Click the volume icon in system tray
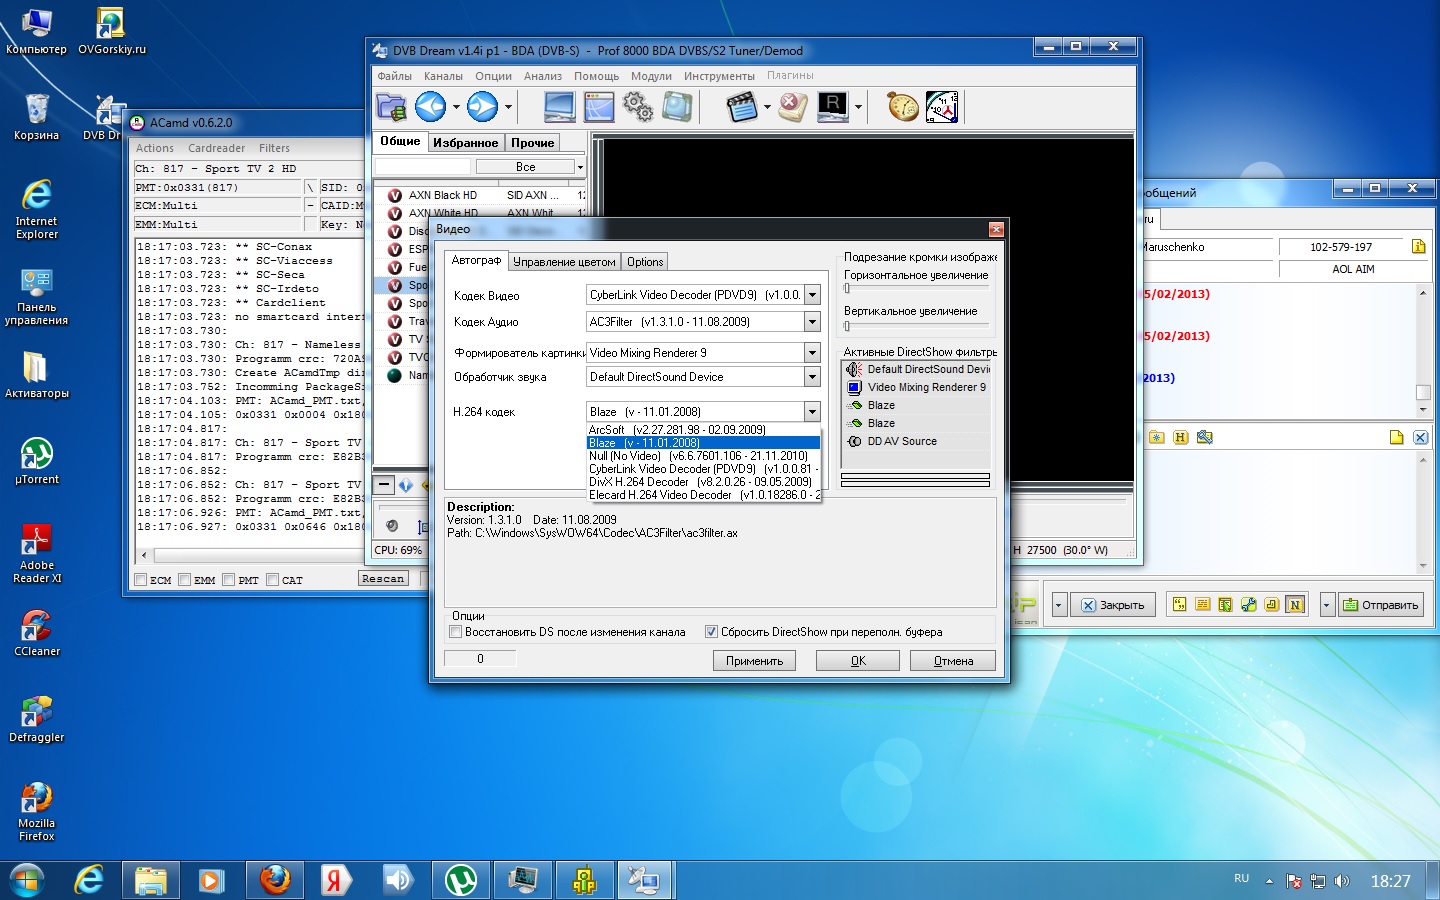The width and height of the screenshot is (1440, 900). pyautogui.click(x=1342, y=881)
